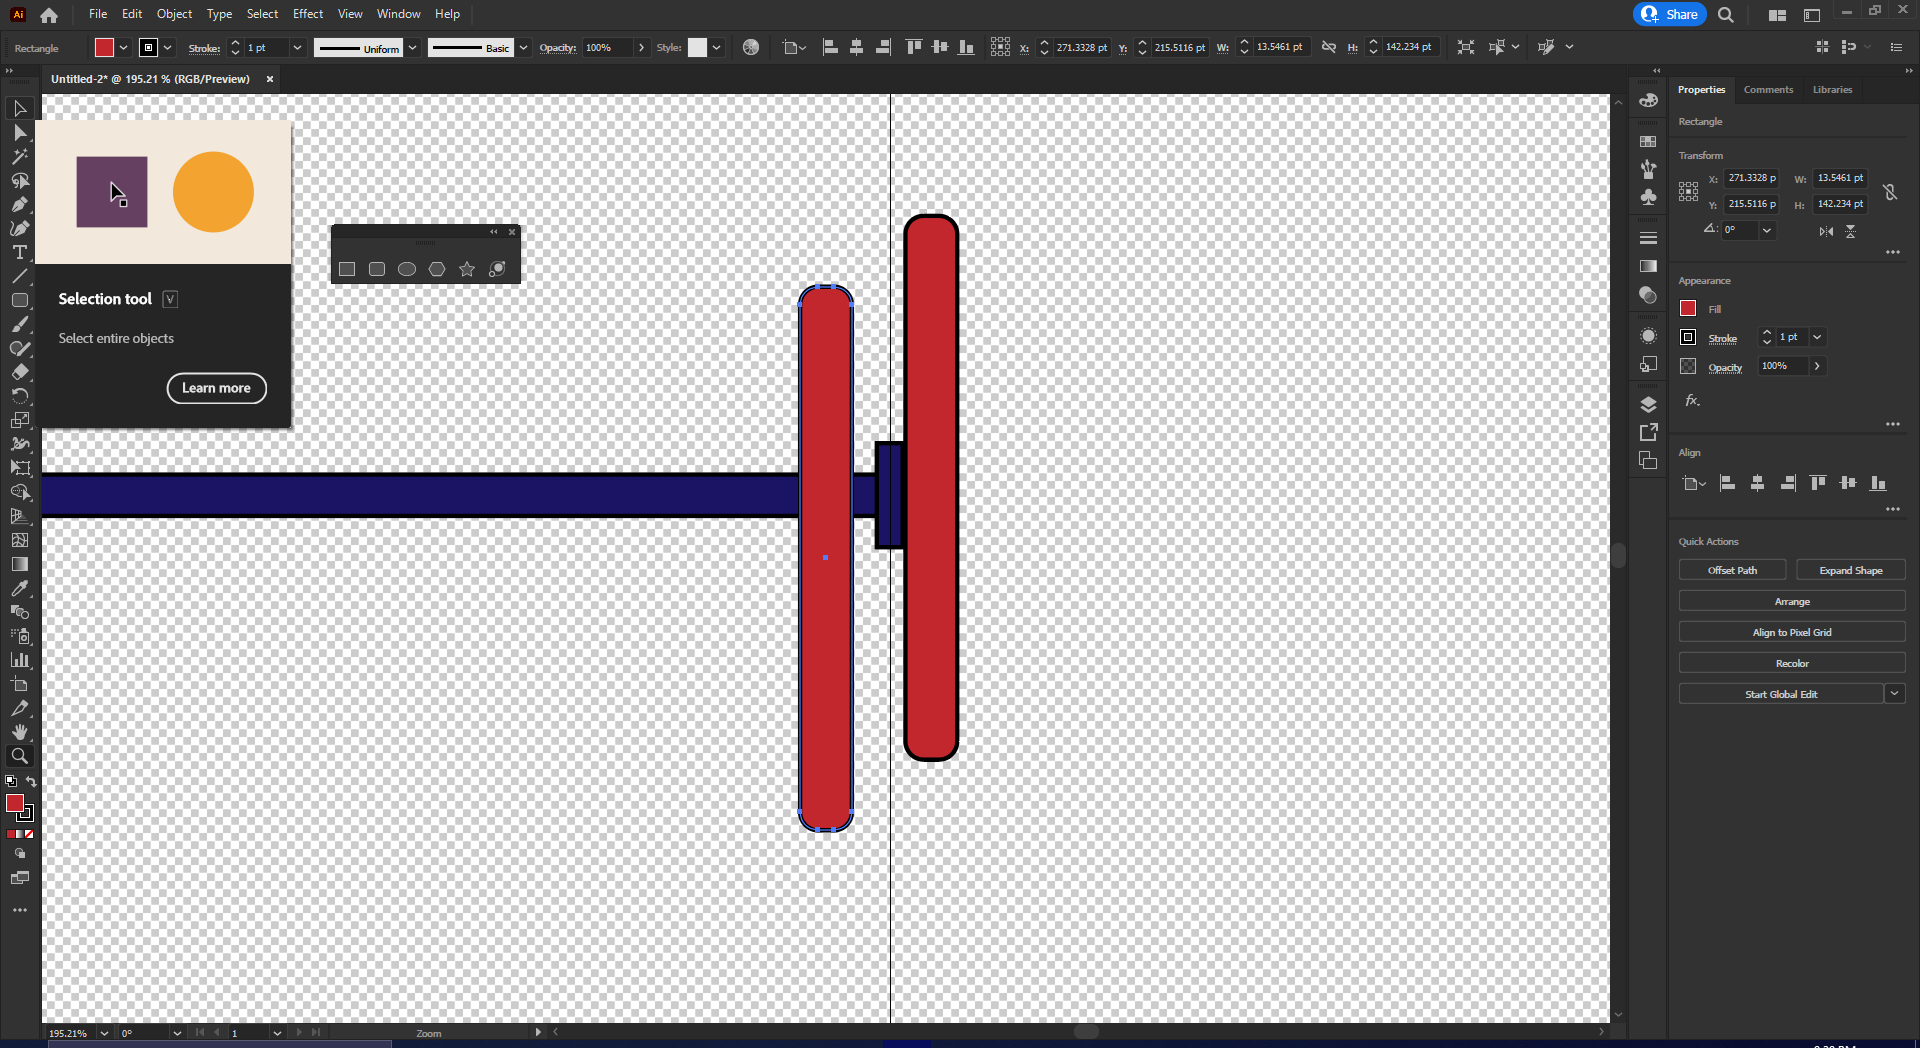The width and height of the screenshot is (1920, 1048).
Task: Flip the selected shape vertically
Action: click(1851, 231)
